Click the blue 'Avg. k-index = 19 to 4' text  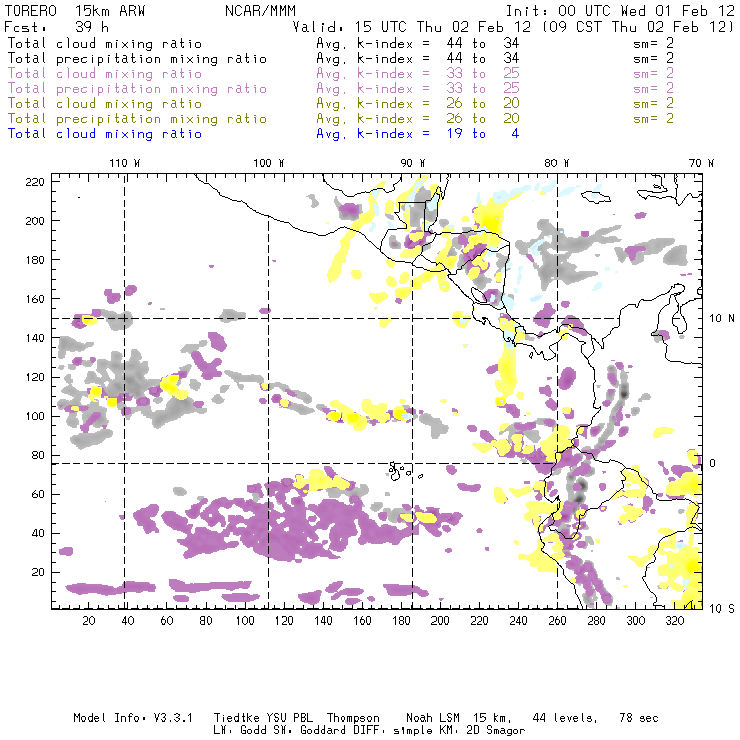coord(418,134)
